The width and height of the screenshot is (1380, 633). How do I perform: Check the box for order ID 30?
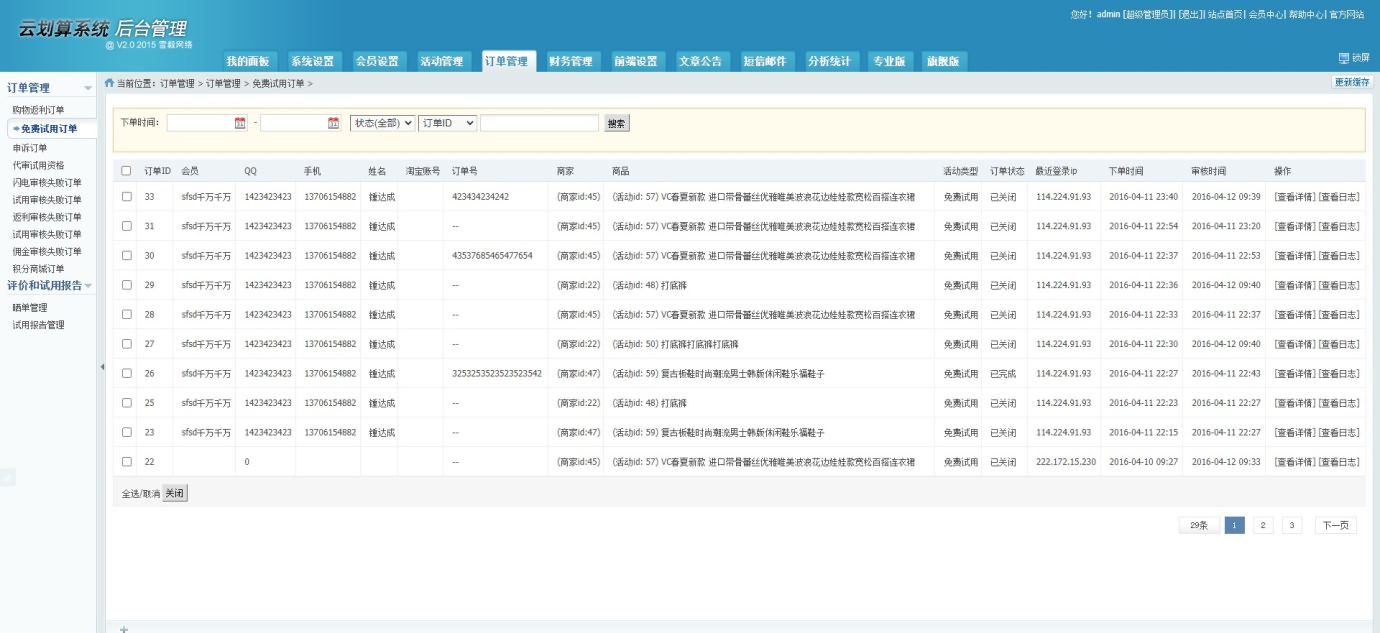(x=126, y=255)
